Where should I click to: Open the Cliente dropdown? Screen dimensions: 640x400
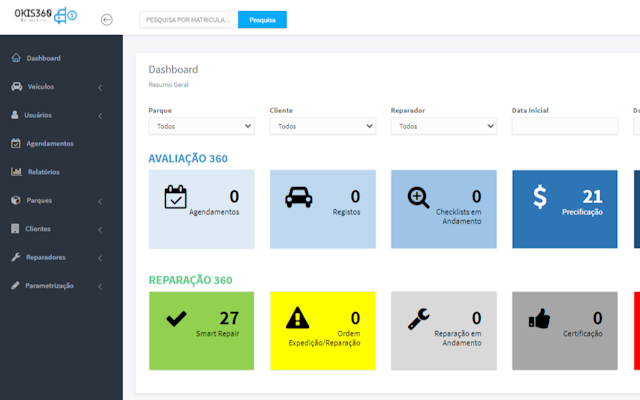[322, 127]
